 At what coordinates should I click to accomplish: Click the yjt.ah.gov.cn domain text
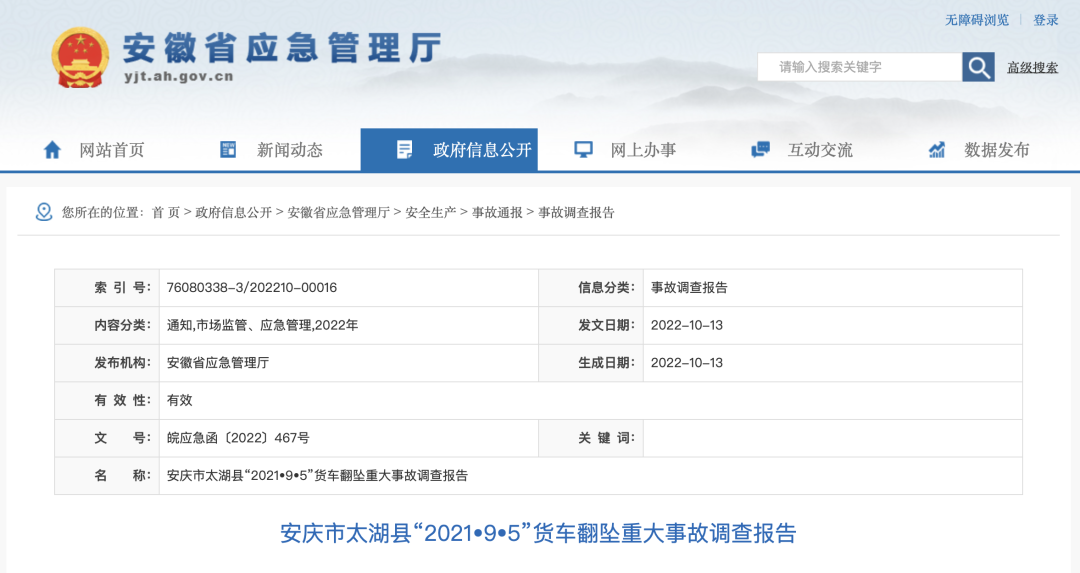pos(178,76)
